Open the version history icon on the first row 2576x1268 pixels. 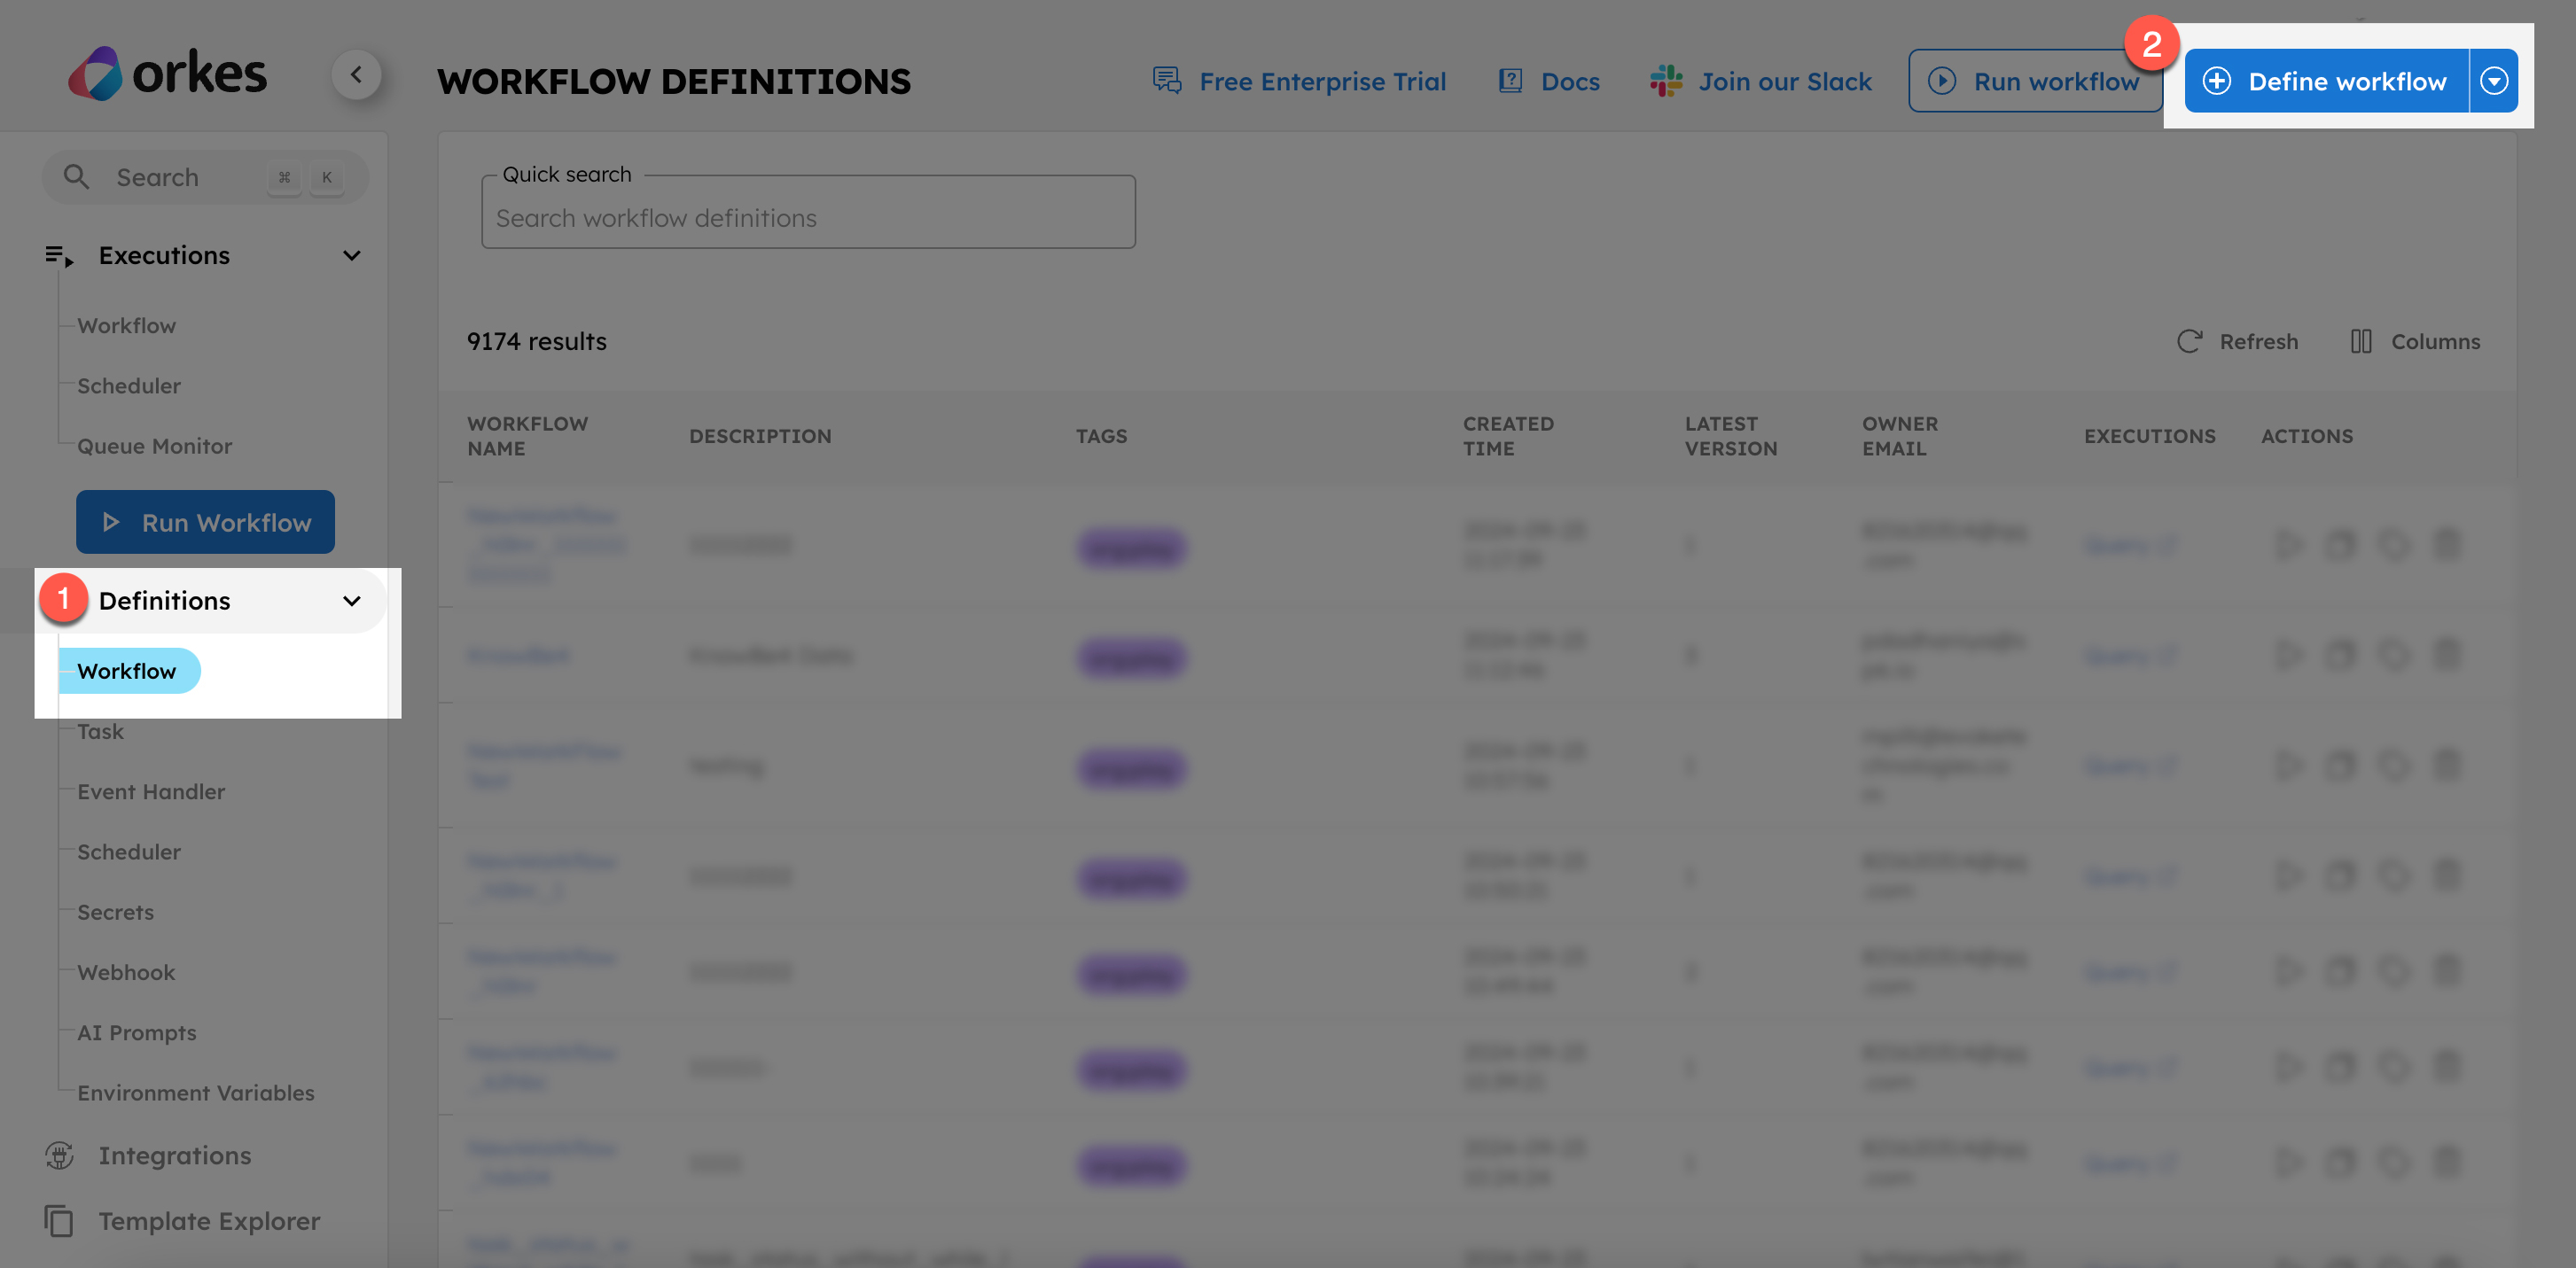[2395, 545]
